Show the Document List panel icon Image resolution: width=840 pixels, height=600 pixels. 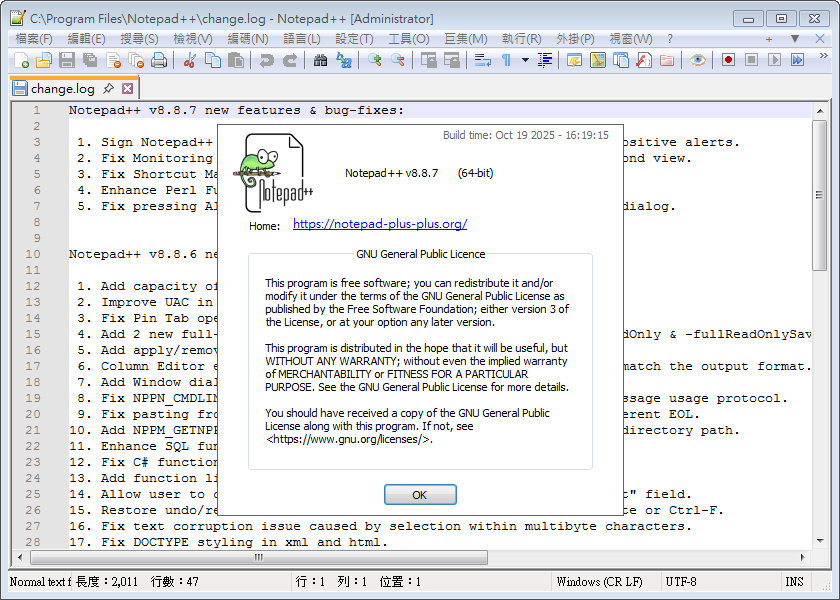(621, 60)
